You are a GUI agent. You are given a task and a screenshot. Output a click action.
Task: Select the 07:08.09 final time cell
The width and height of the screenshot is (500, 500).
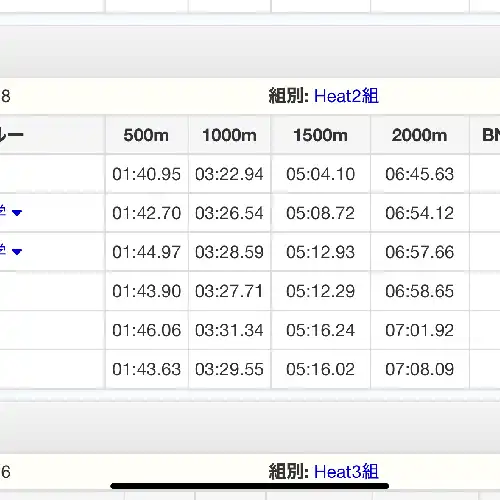[419, 369]
